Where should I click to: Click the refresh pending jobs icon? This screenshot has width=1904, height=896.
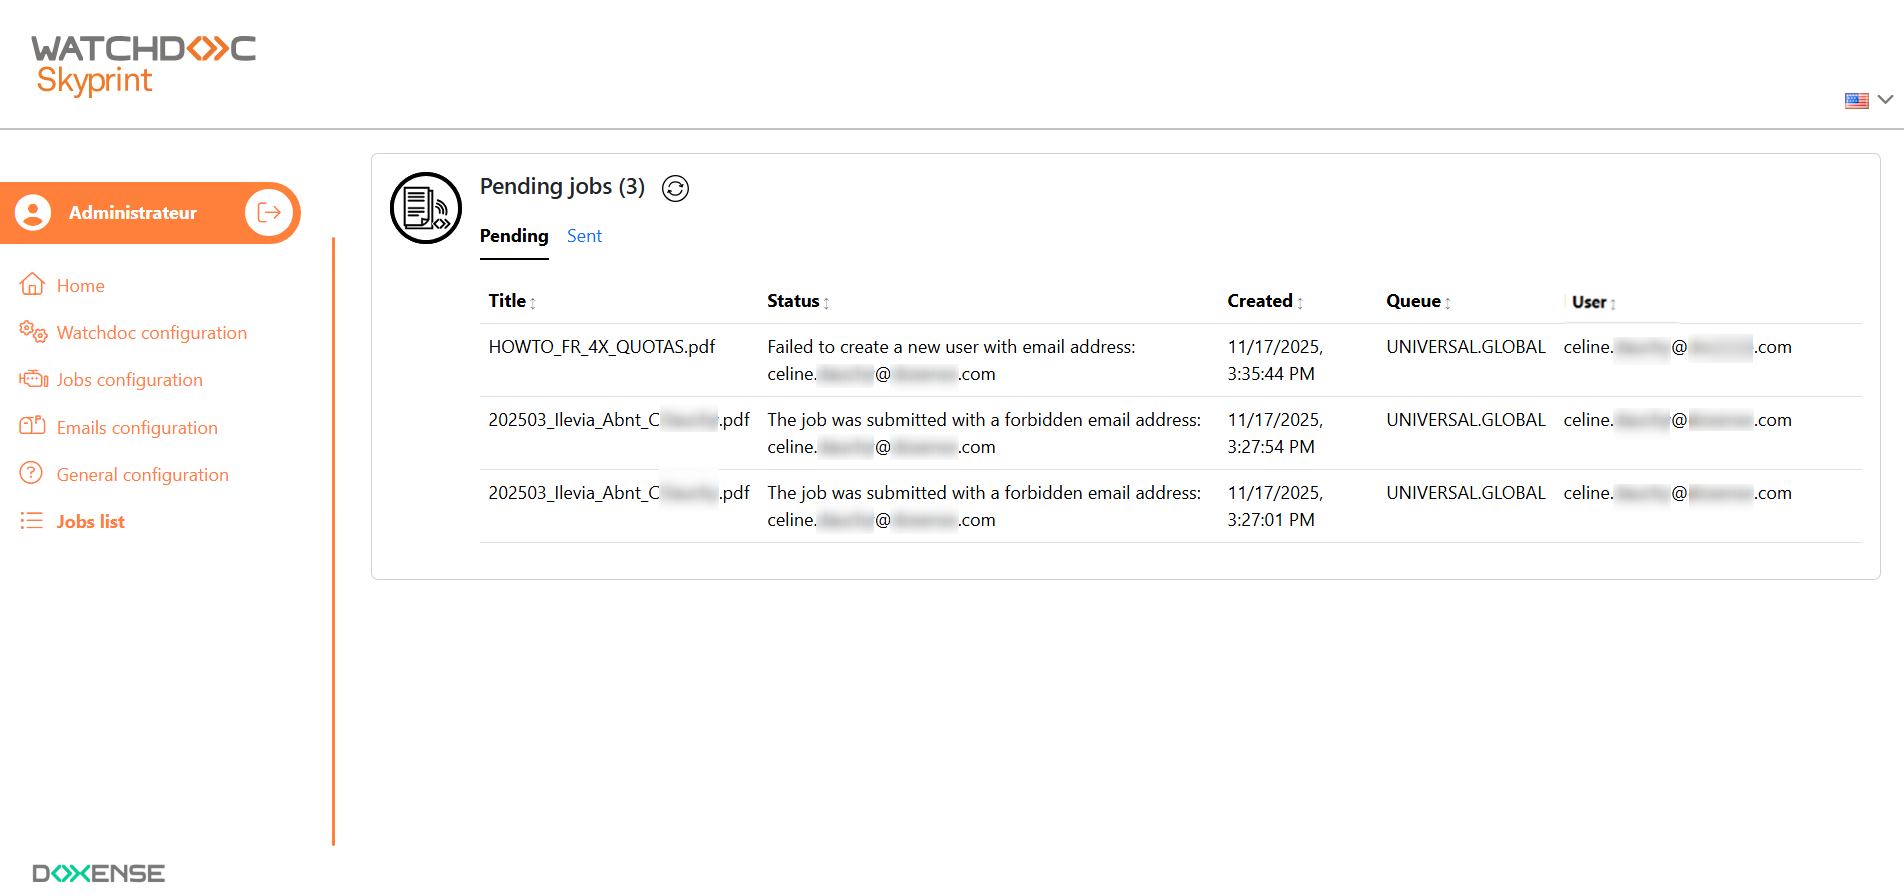[x=676, y=188]
